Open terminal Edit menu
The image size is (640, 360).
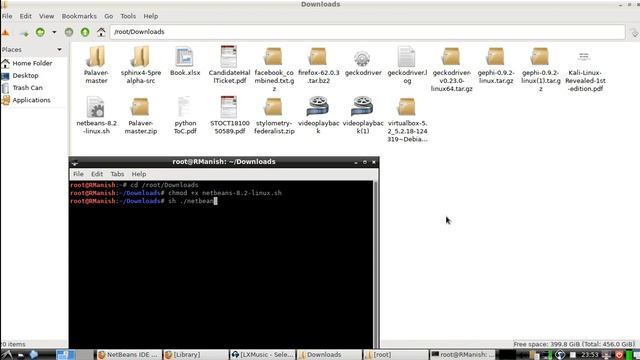[x=97, y=174]
